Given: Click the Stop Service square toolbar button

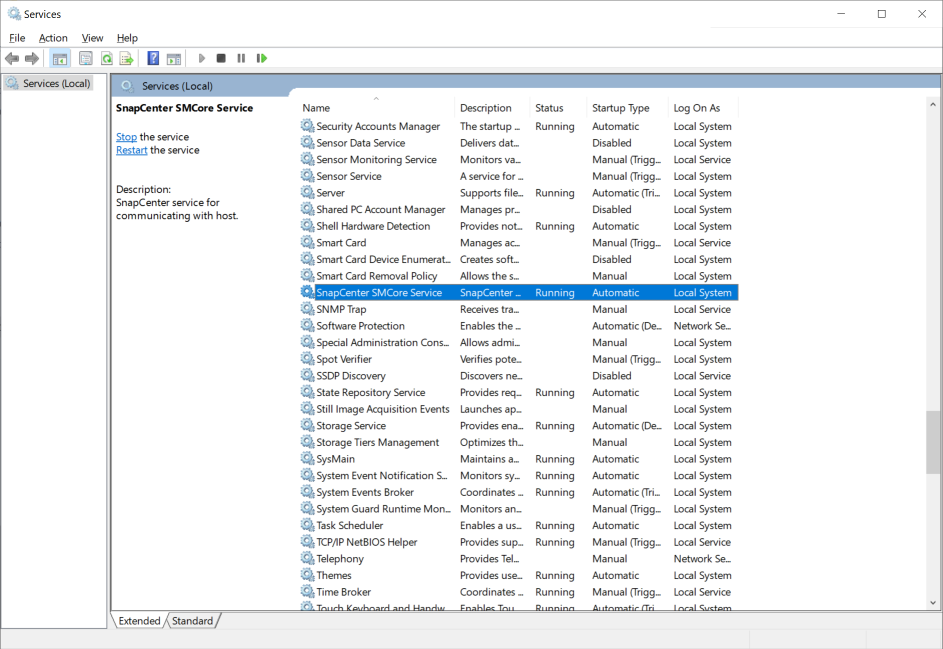Looking at the screenshot, I should pyautogui.click(x=221, y=59).
